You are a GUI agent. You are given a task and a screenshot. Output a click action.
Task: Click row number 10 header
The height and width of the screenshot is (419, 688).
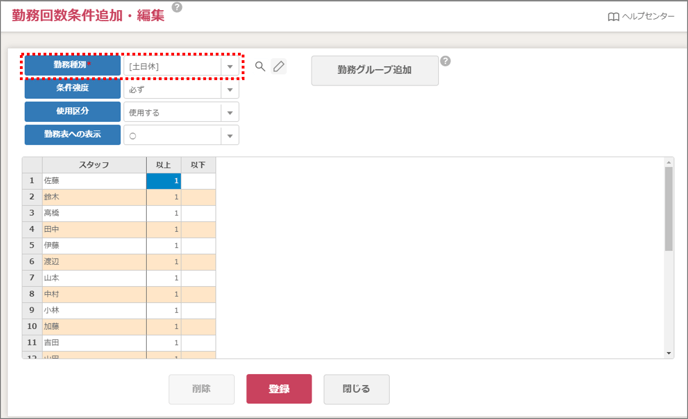(32, 327)
